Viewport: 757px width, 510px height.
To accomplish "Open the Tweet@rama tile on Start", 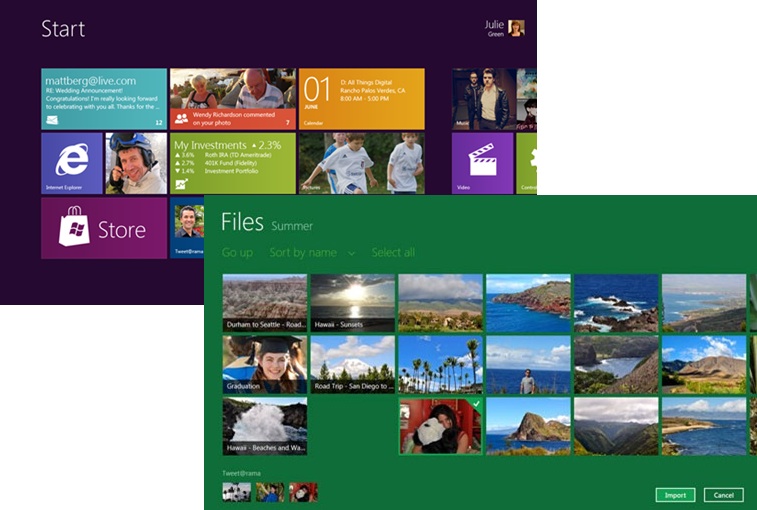I will (x=187, y=227).
